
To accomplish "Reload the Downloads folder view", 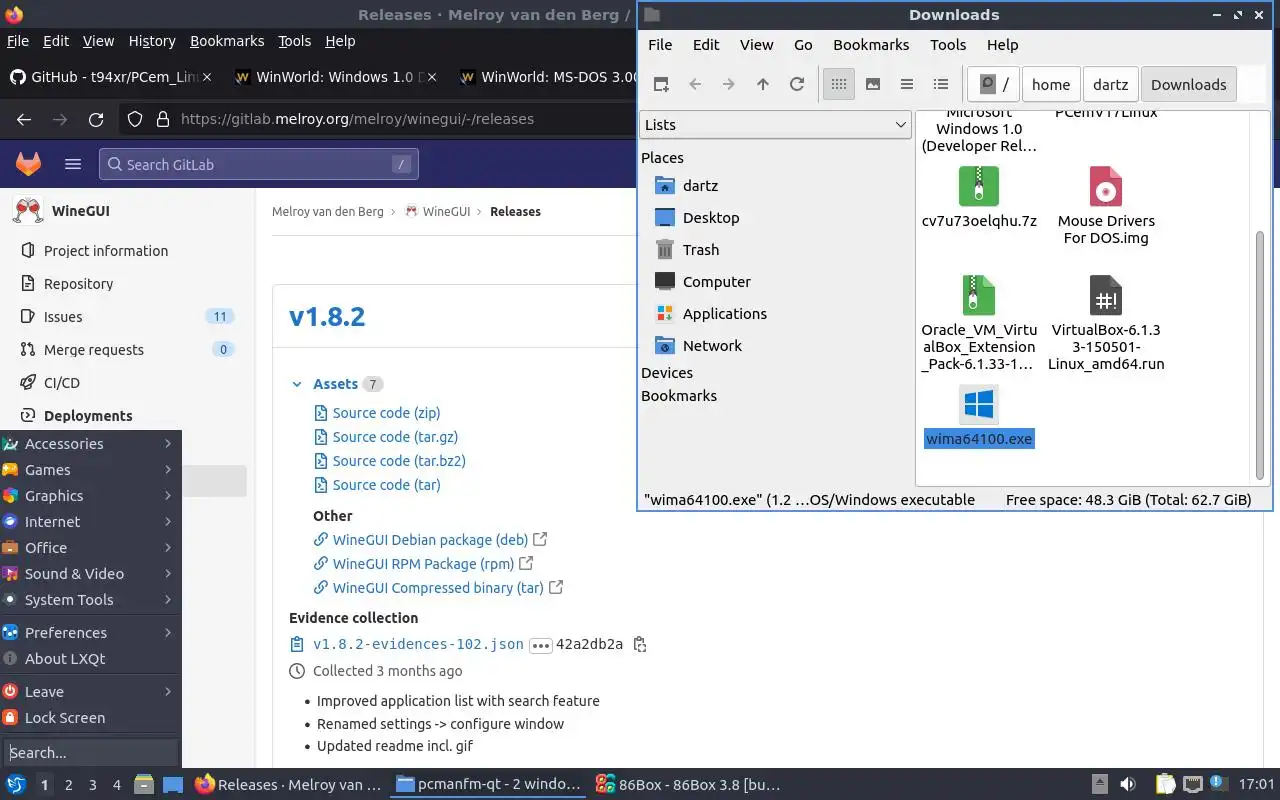I will coord(797,84).
